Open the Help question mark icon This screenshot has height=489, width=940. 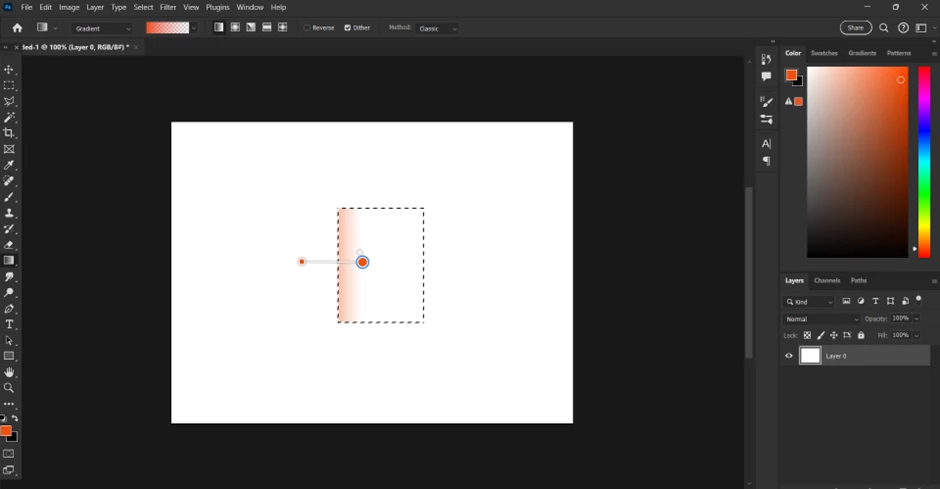point(903,28)
